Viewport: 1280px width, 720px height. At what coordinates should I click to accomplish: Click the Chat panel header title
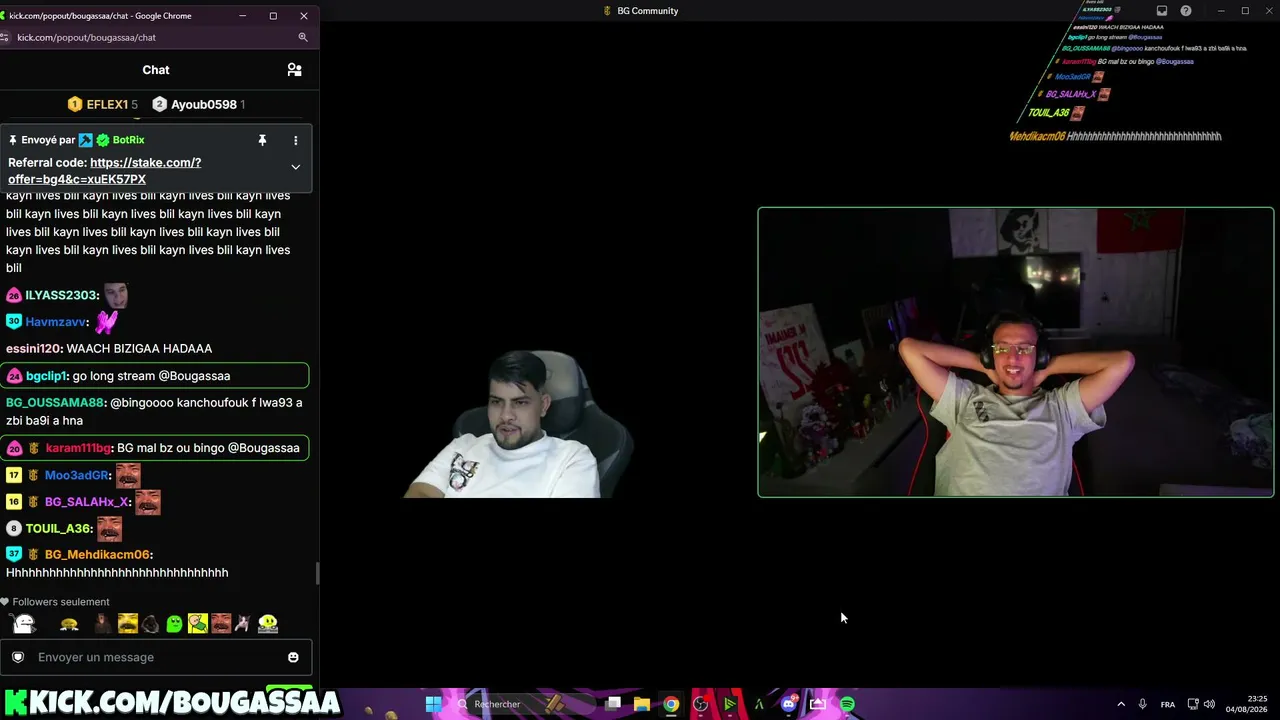coord(156,70)
